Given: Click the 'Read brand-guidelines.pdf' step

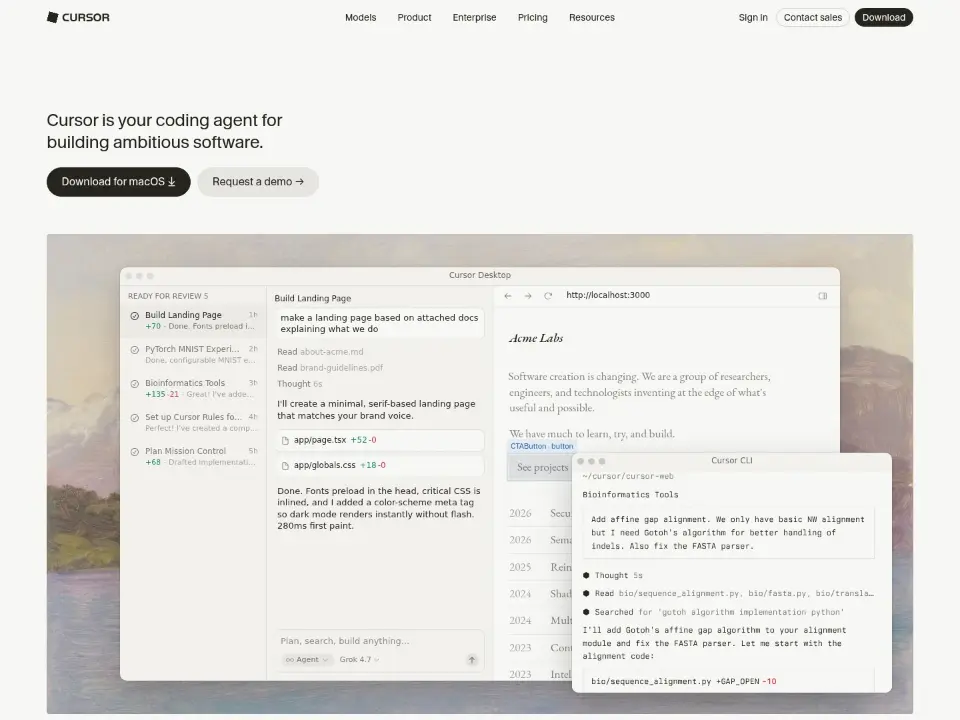Looking at the screenshot, I should (330, 368).
